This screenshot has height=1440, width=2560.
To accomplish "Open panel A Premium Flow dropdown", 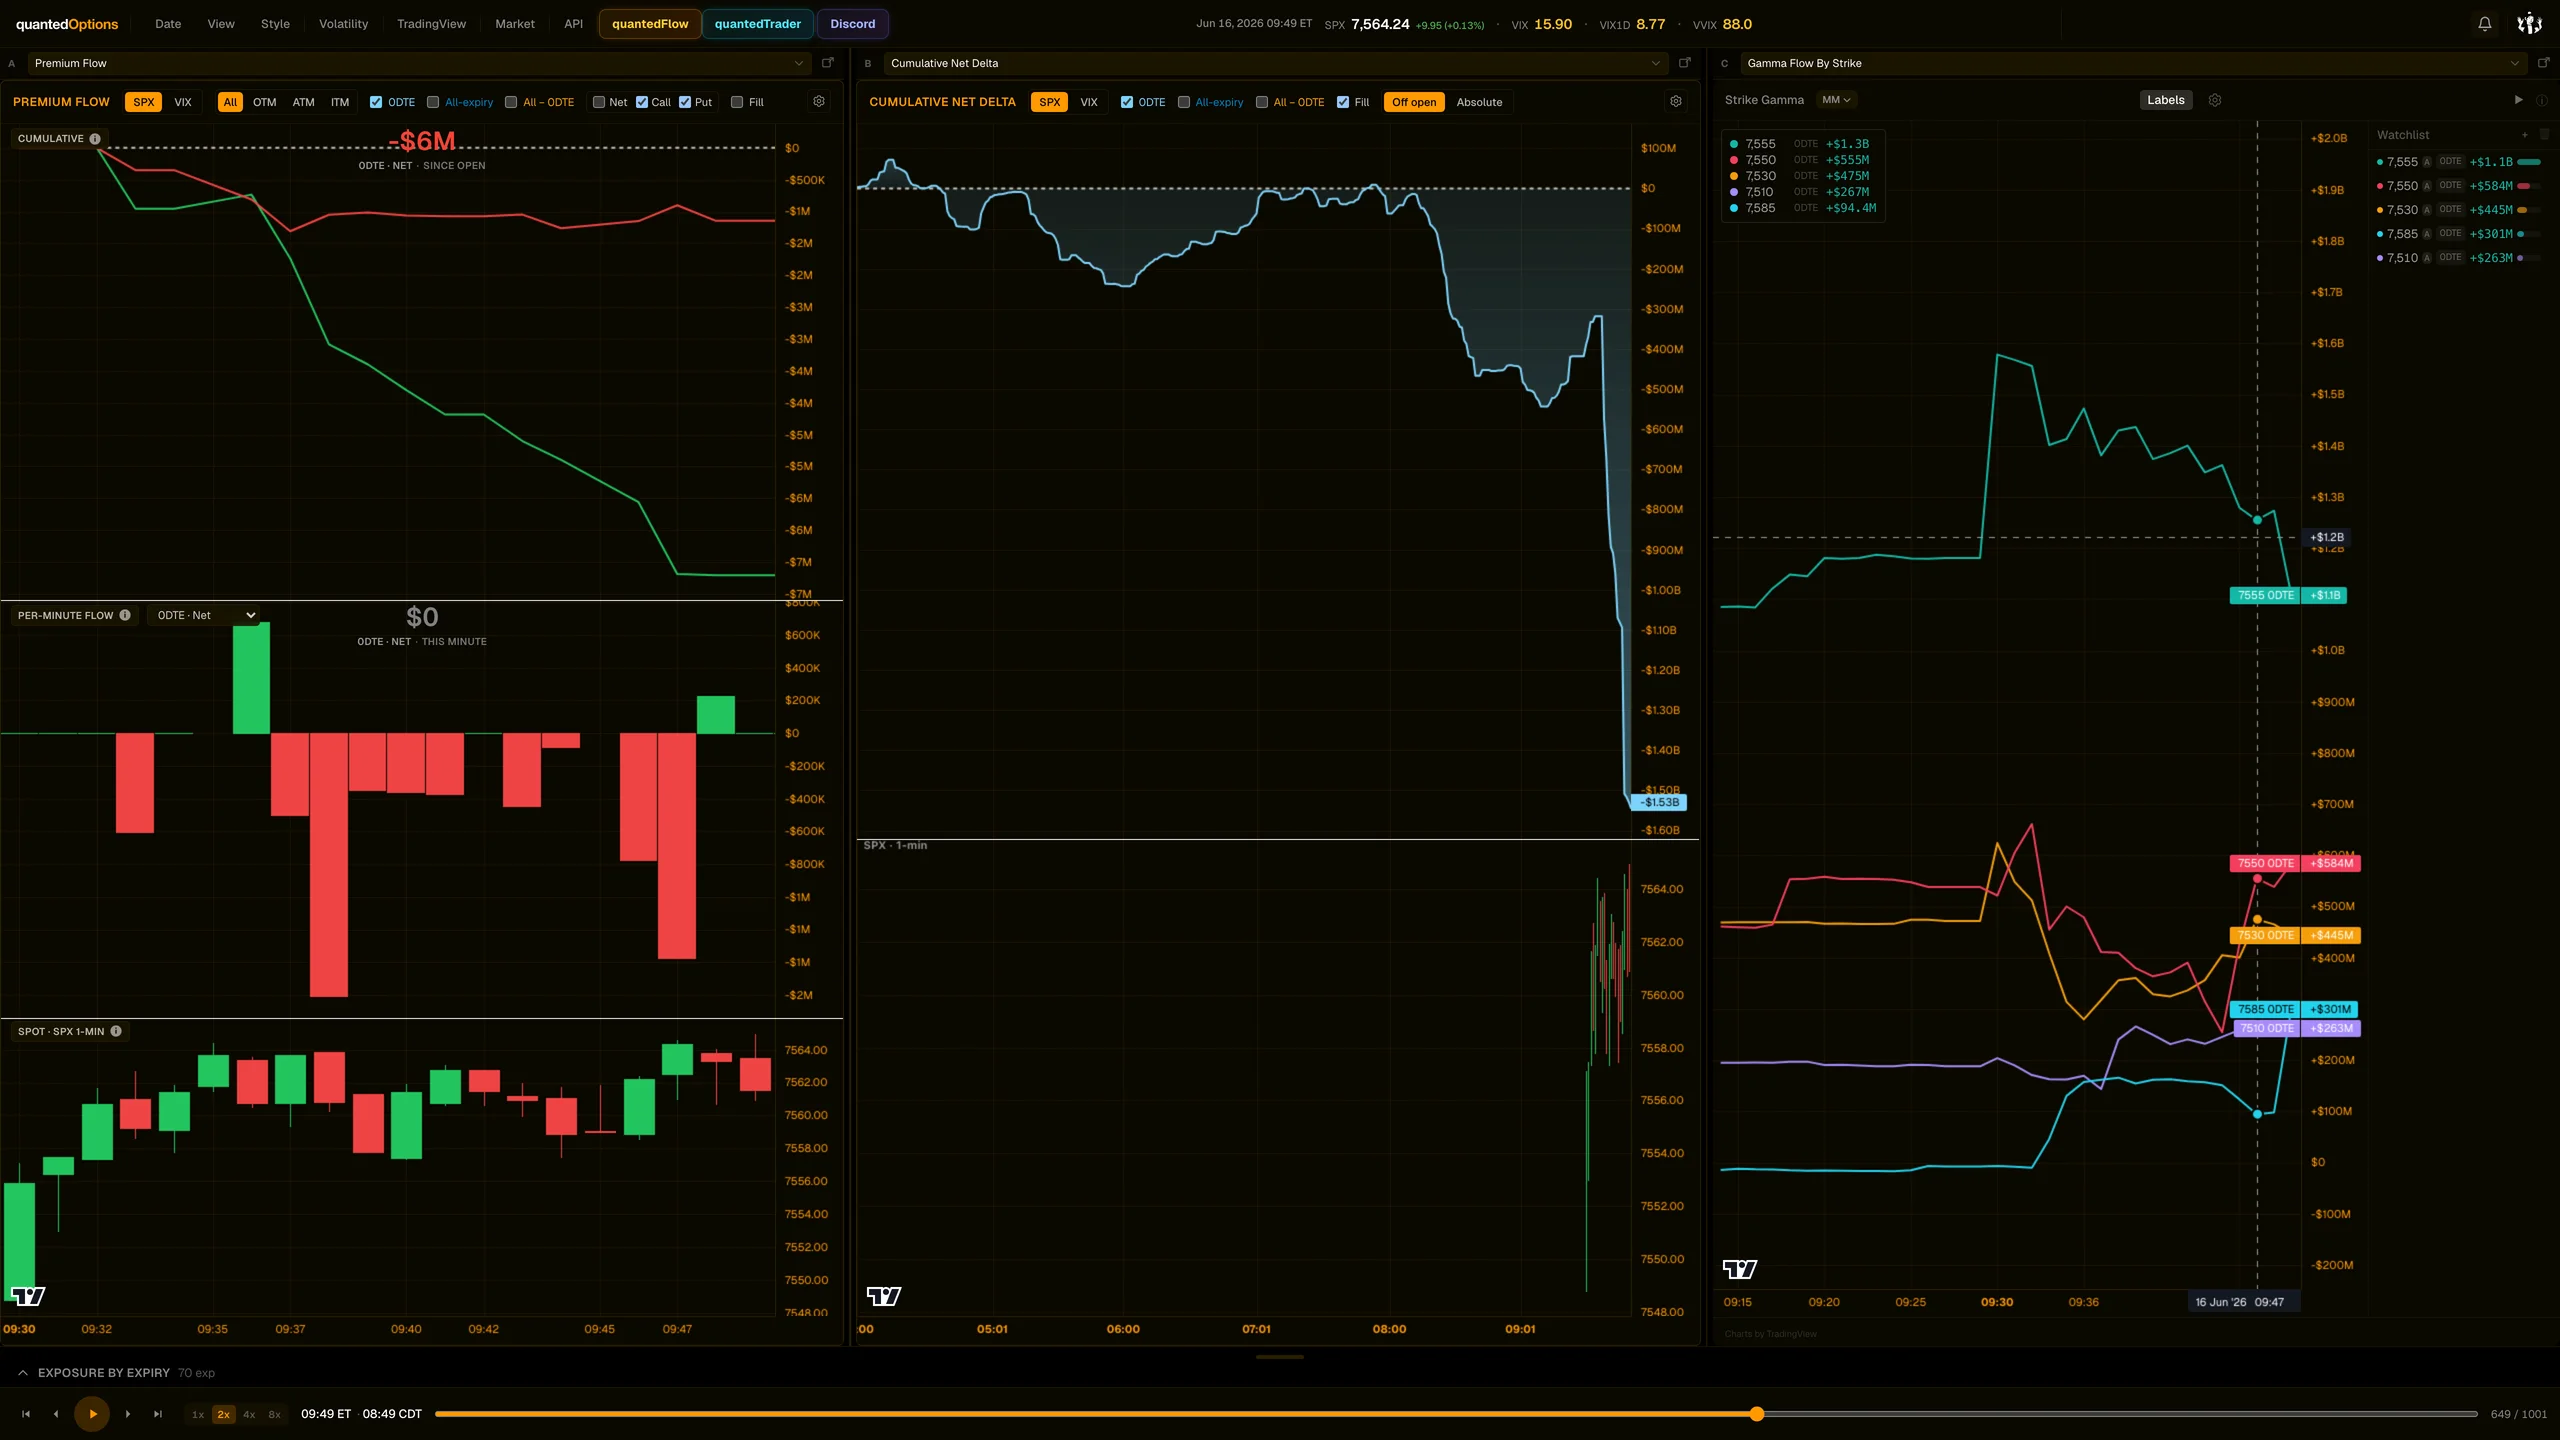I will tap(418, 63).
